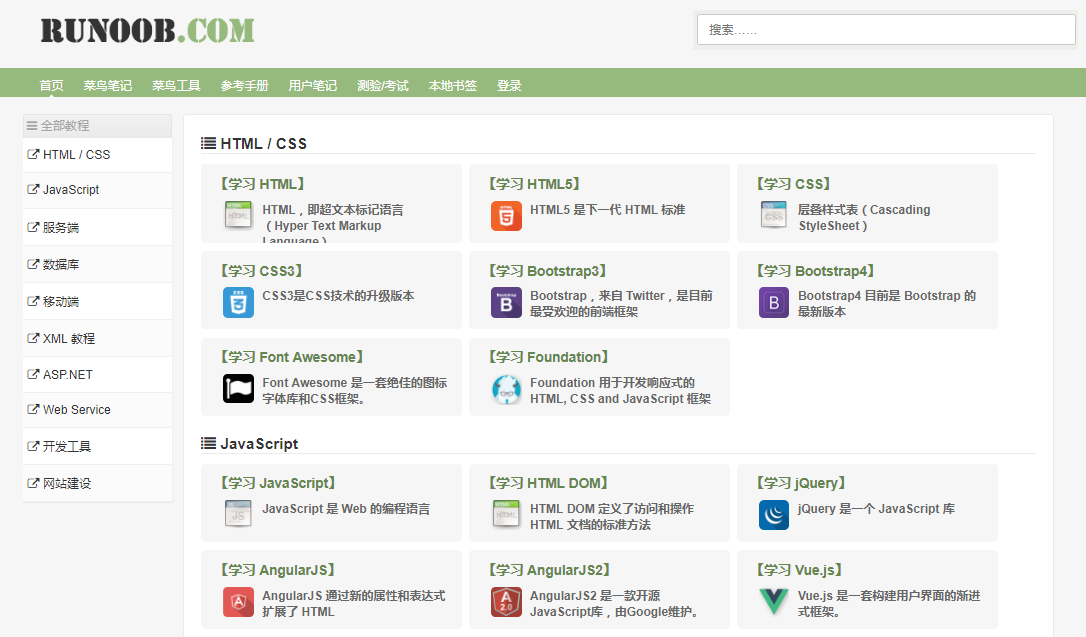Image resolution: width=1086 pixels, height=637 pixels.
Task: Open the 【学习 HTML DOM】 title link
Action: 548,483
